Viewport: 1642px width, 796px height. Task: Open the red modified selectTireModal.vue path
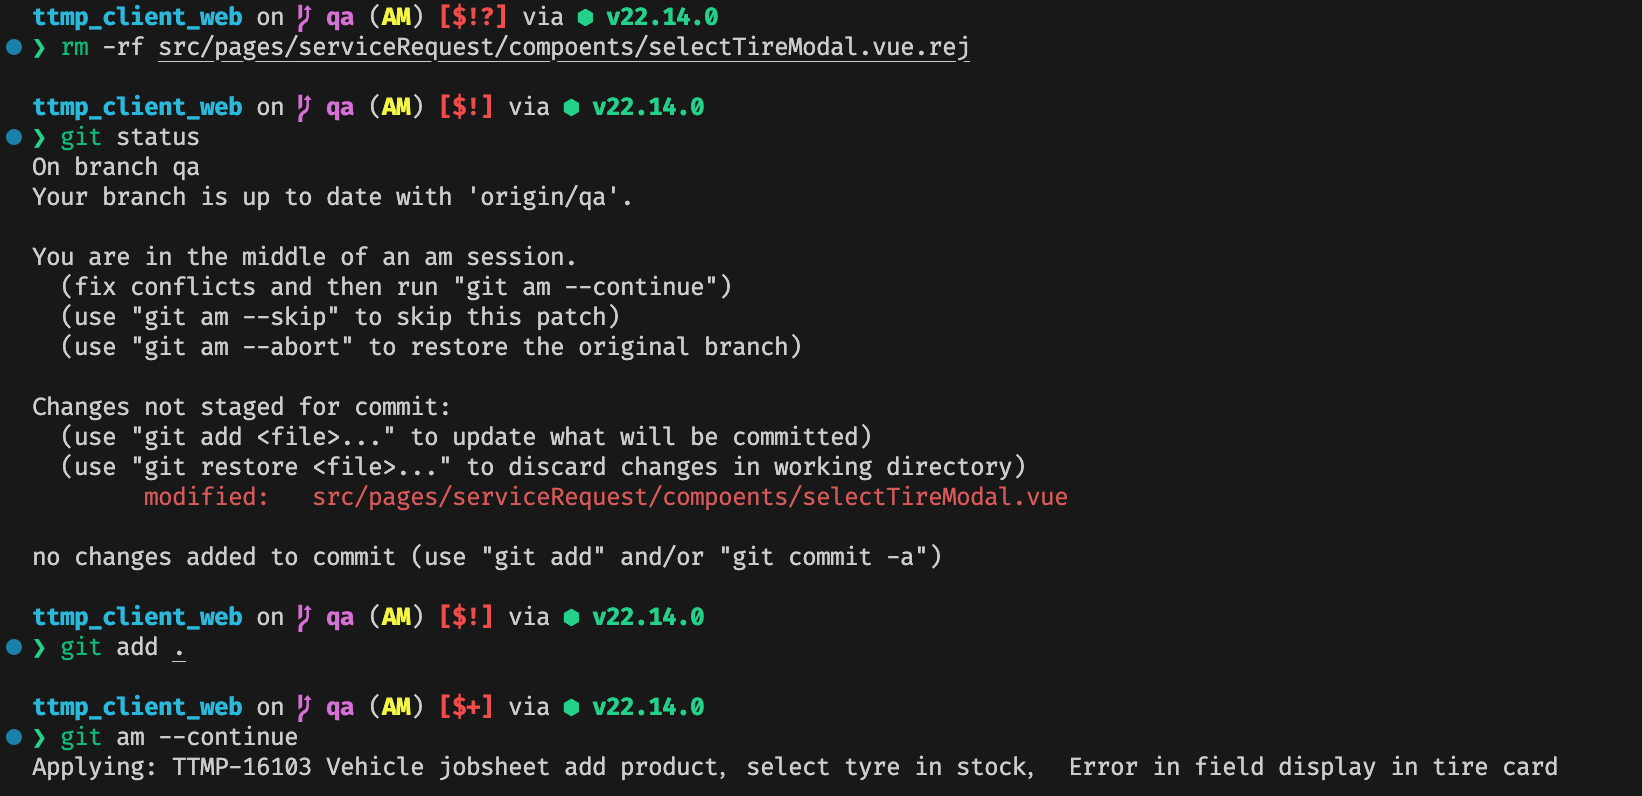point(690,497)
